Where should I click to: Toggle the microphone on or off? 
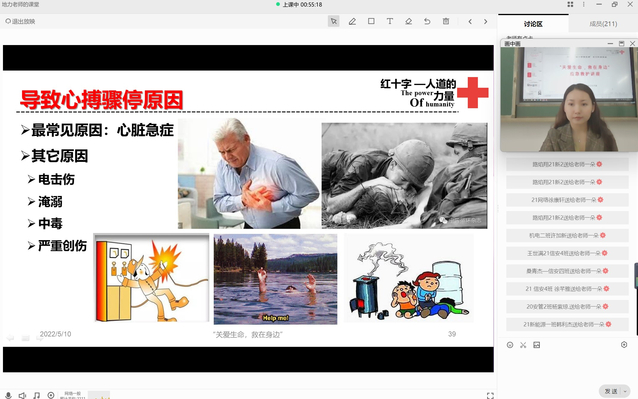(8, 395)
